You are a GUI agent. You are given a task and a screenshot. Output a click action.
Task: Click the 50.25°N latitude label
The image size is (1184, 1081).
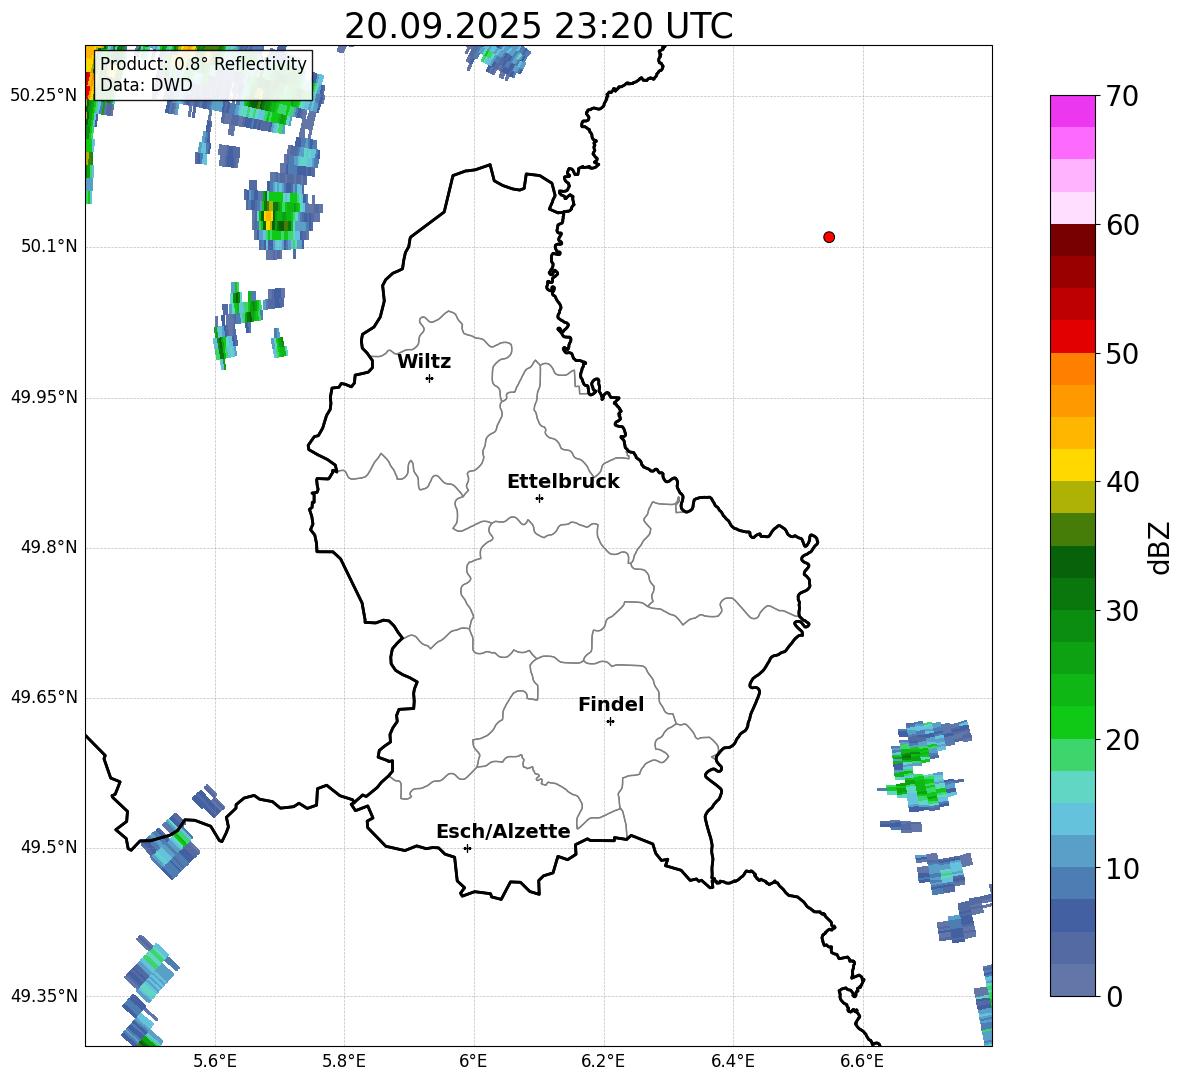coord(44,96)
